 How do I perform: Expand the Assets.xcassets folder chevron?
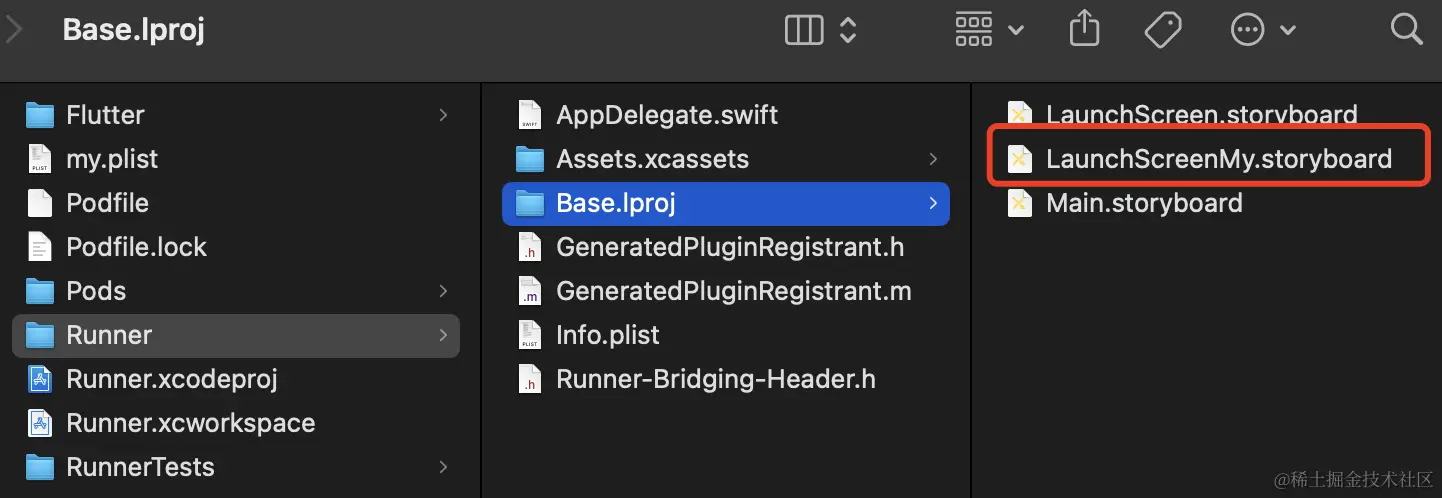pyautogui.click(x=933, y=159)
